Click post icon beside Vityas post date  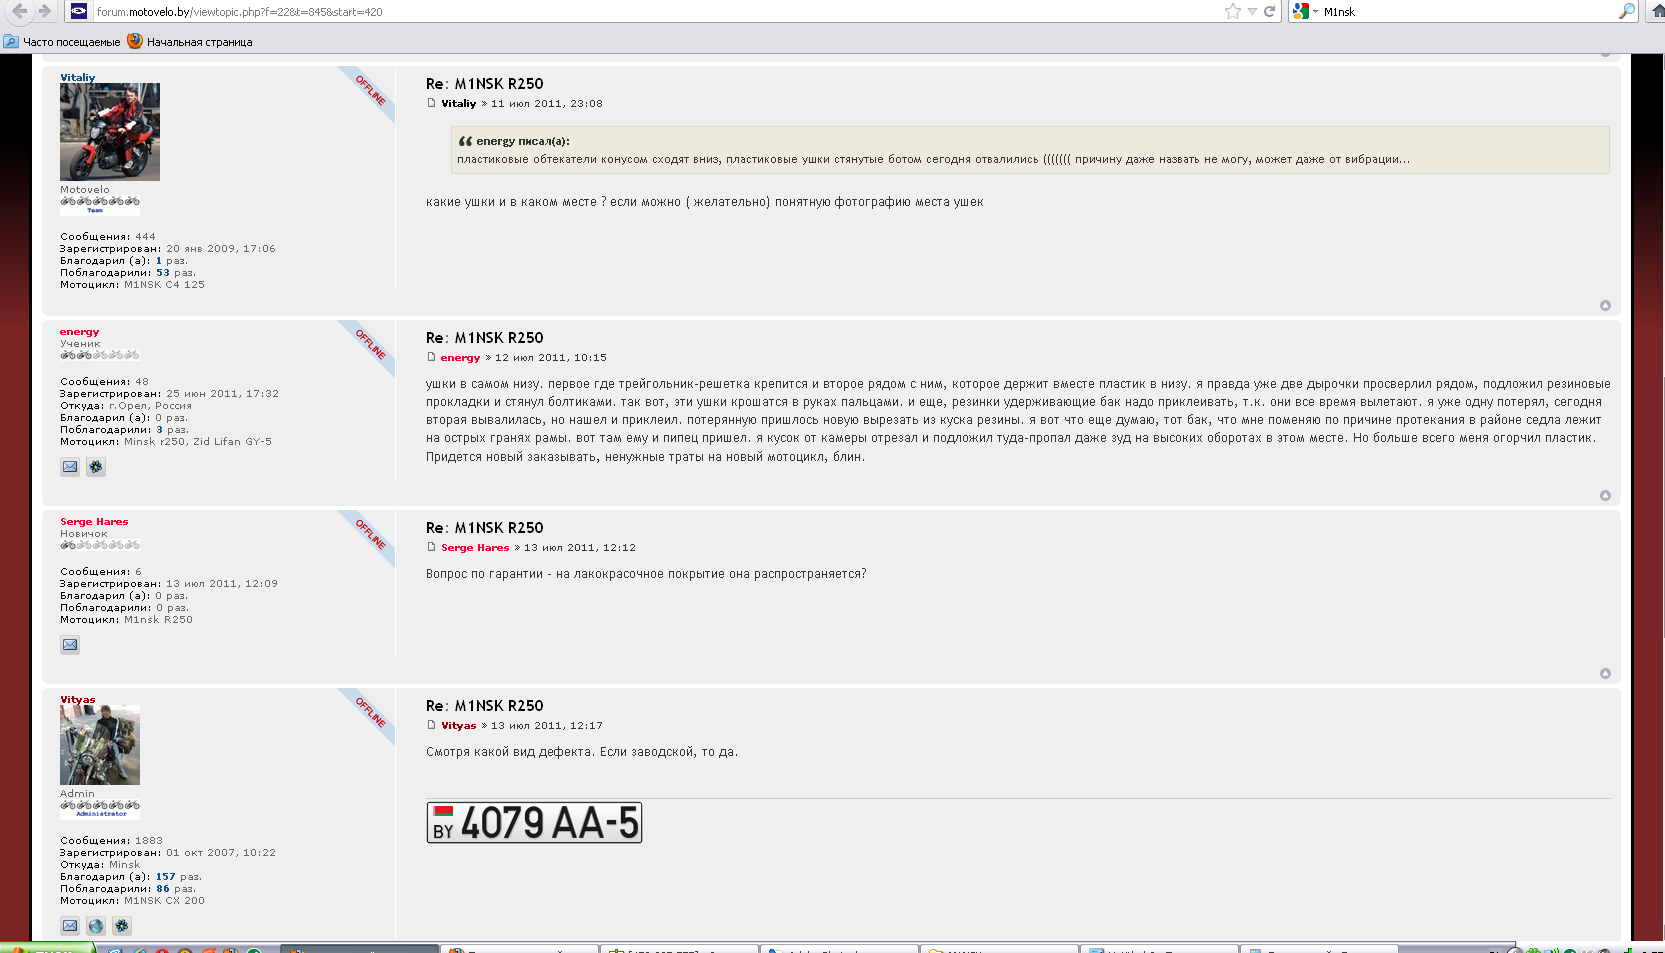tap(432, 725)
